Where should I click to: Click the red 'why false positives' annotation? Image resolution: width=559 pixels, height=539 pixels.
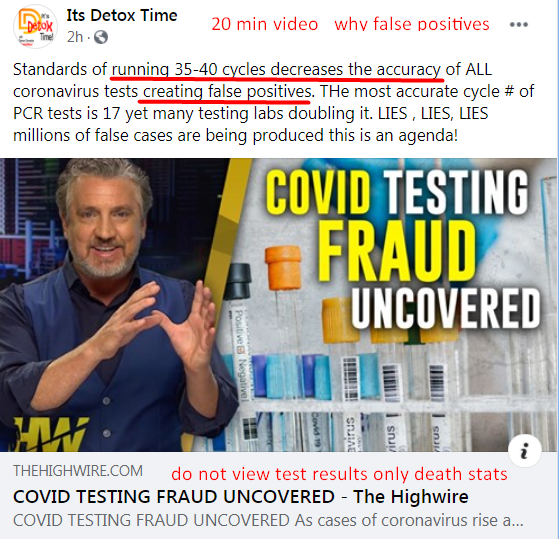click(x=412, y=24)
